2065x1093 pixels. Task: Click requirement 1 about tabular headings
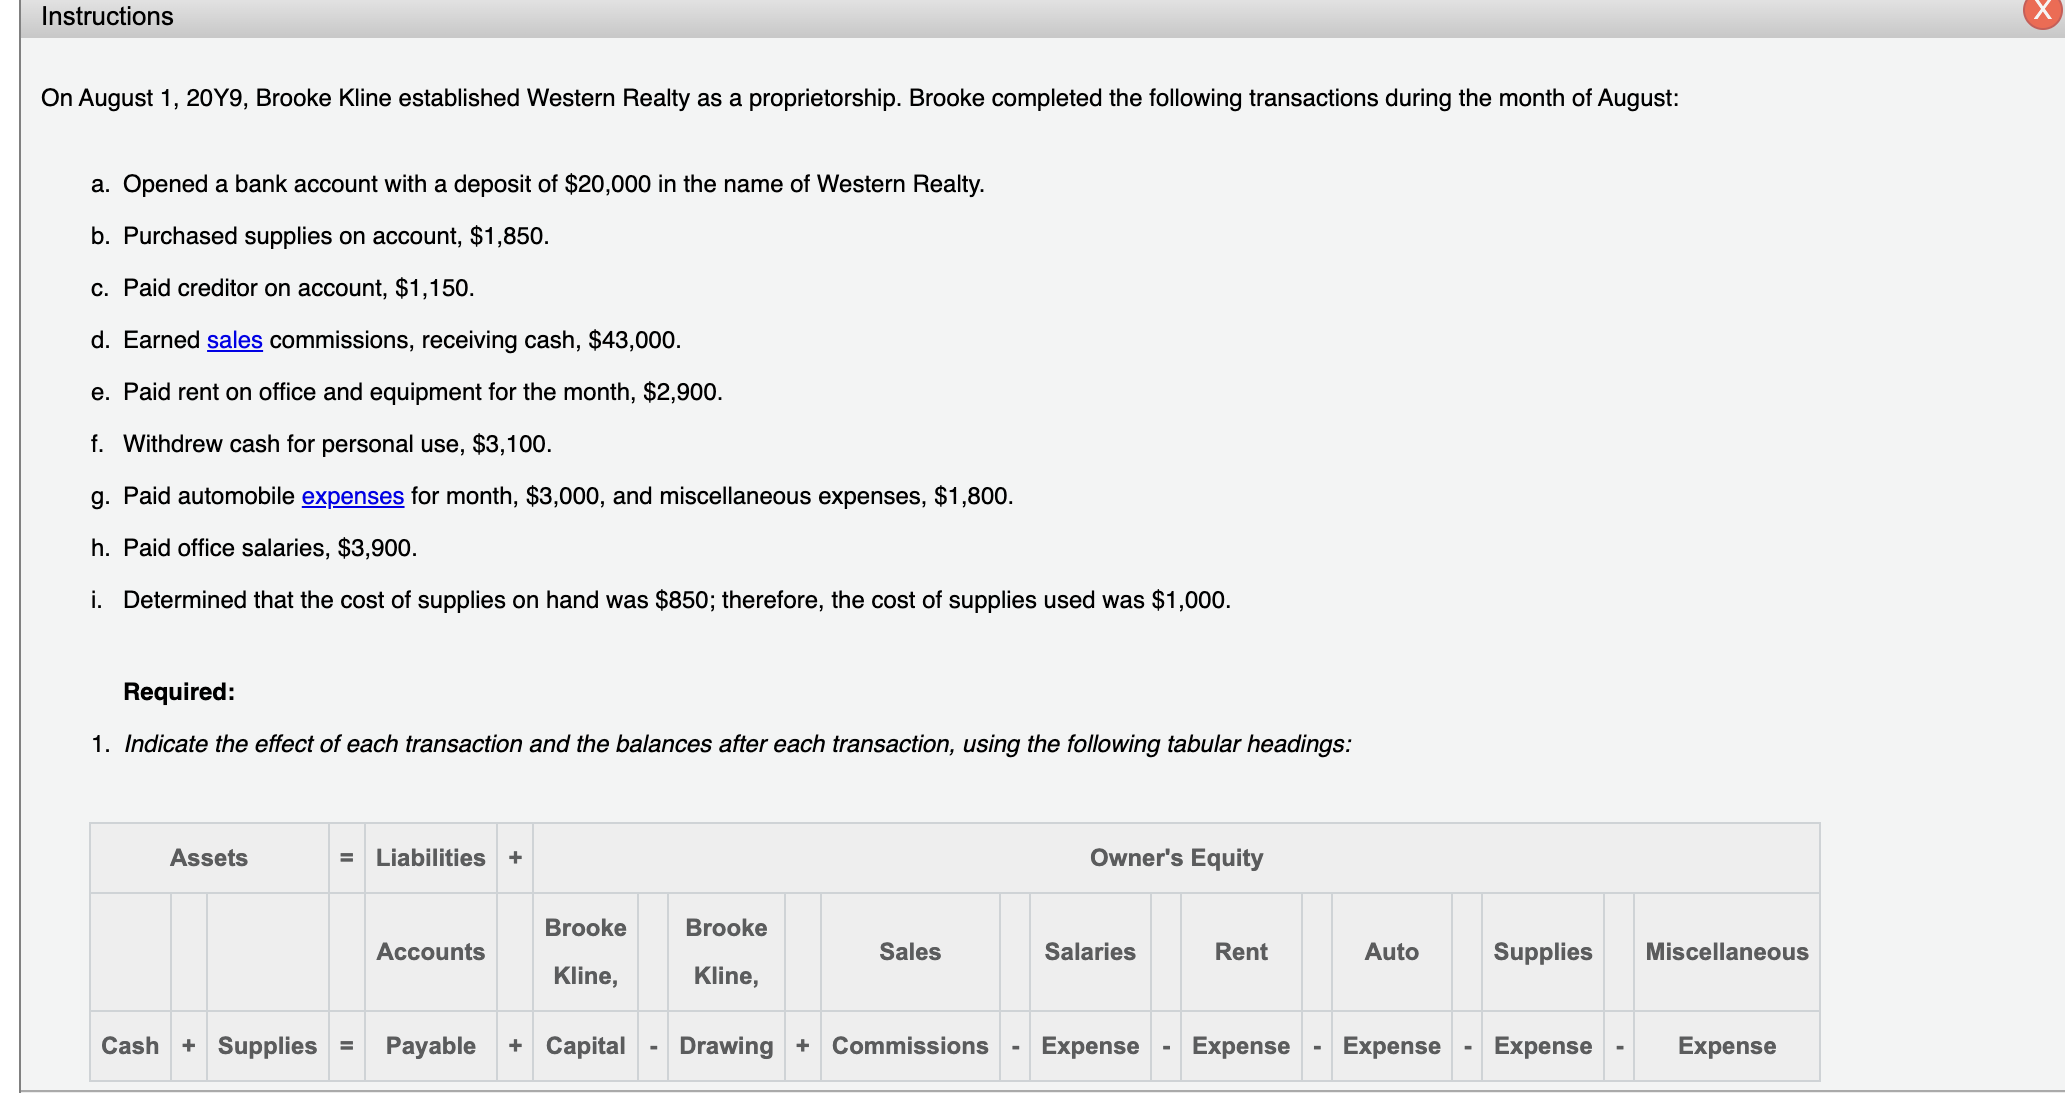click(x=736, y=744)
